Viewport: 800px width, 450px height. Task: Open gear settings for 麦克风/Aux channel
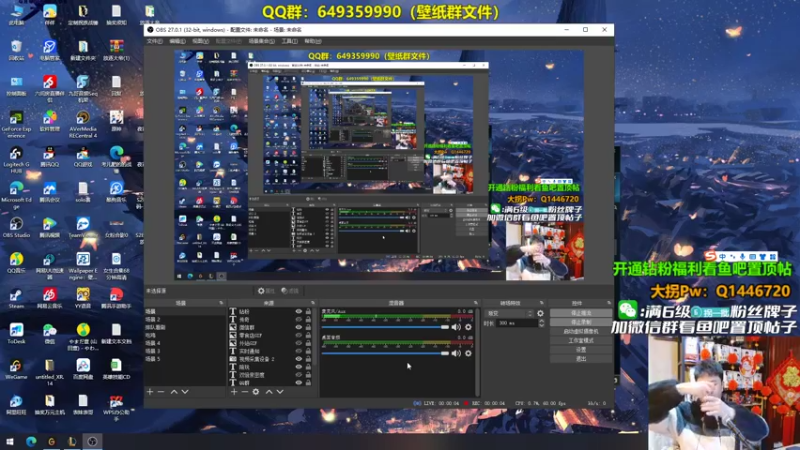(468, 327)
